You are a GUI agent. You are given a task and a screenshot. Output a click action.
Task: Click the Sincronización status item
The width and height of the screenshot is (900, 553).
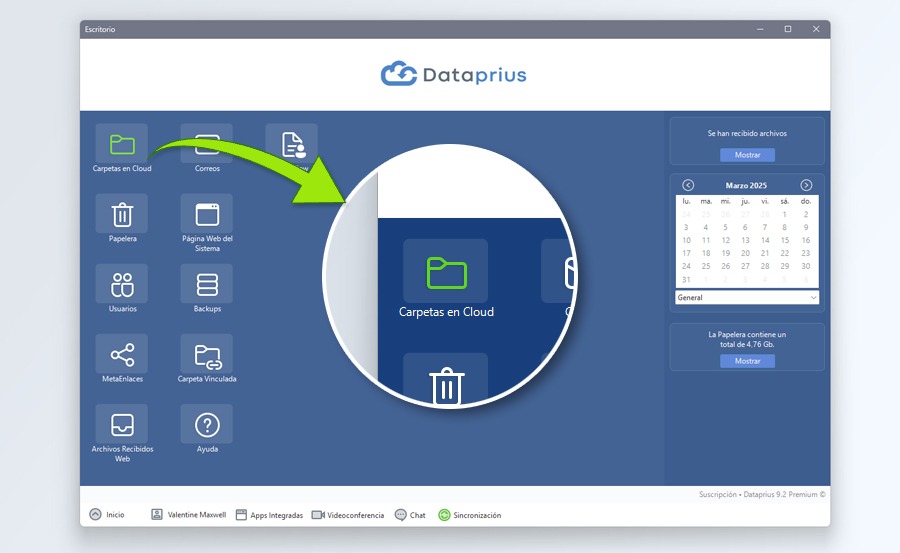tap(470, 515)
